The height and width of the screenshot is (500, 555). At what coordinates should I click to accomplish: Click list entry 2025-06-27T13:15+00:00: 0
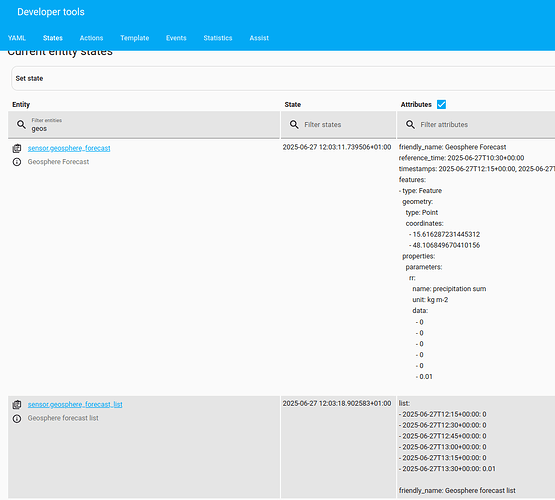coord(442,458)
